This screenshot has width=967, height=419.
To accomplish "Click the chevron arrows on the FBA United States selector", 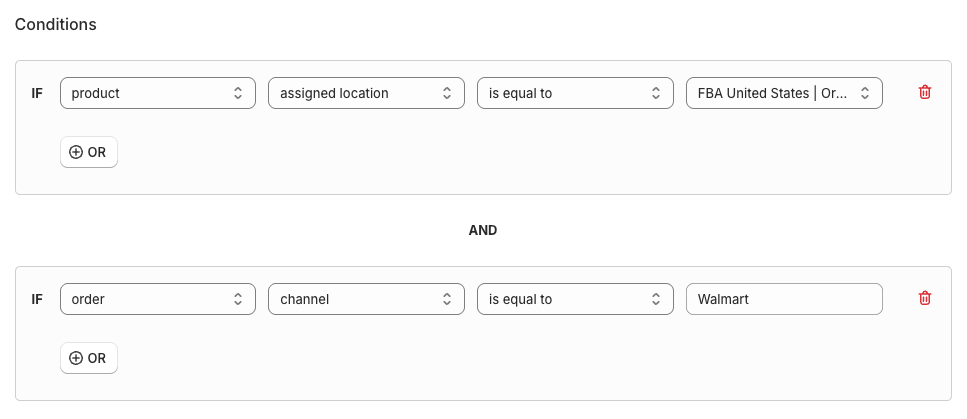I will tap(864, 93).
